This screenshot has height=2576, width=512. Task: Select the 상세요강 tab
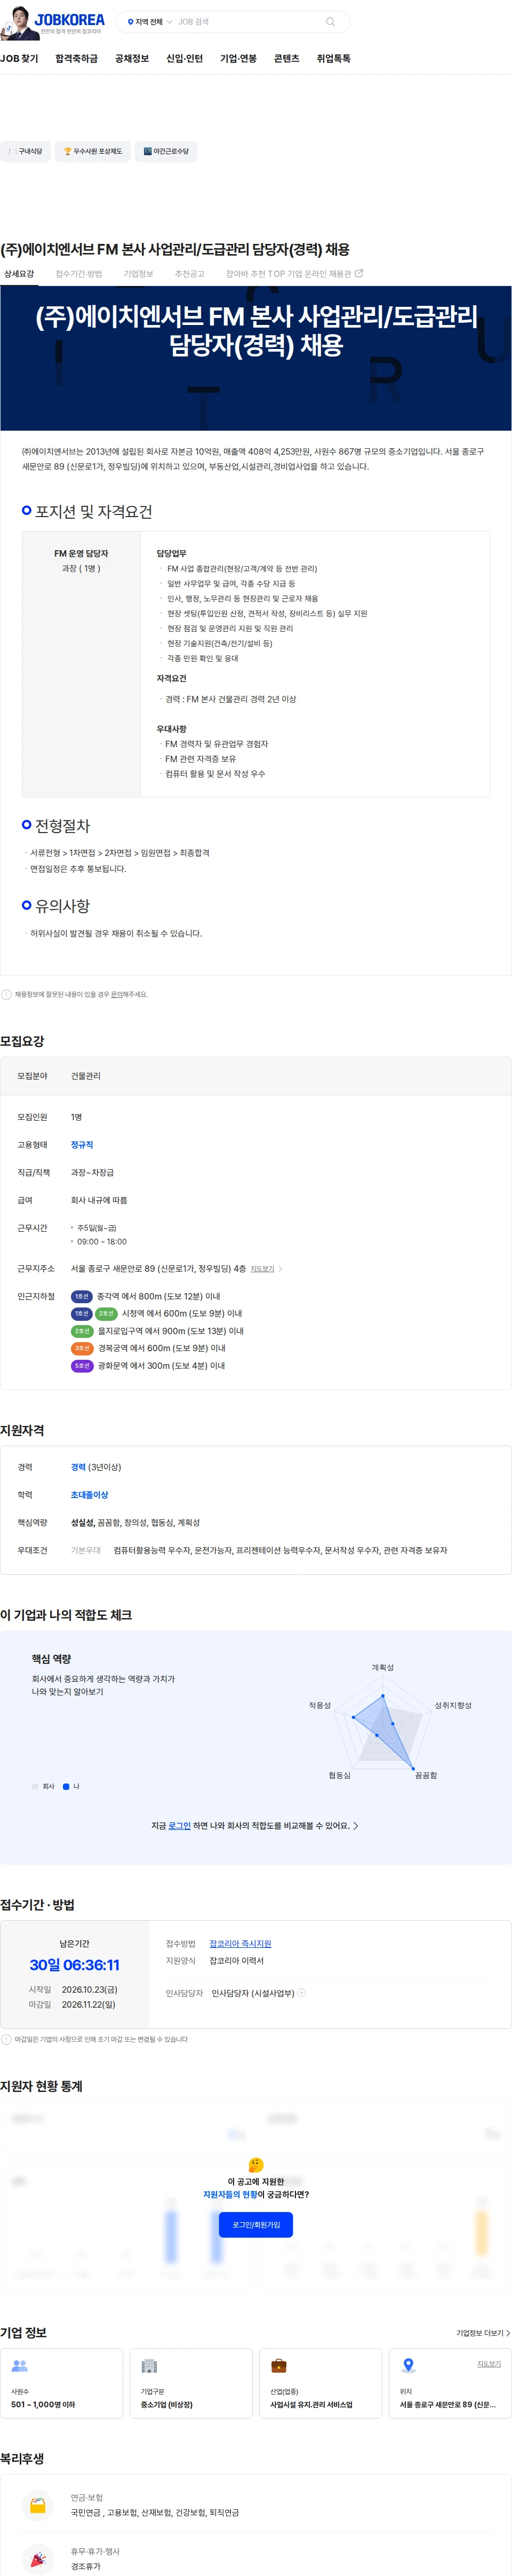(x=19, y=273)
